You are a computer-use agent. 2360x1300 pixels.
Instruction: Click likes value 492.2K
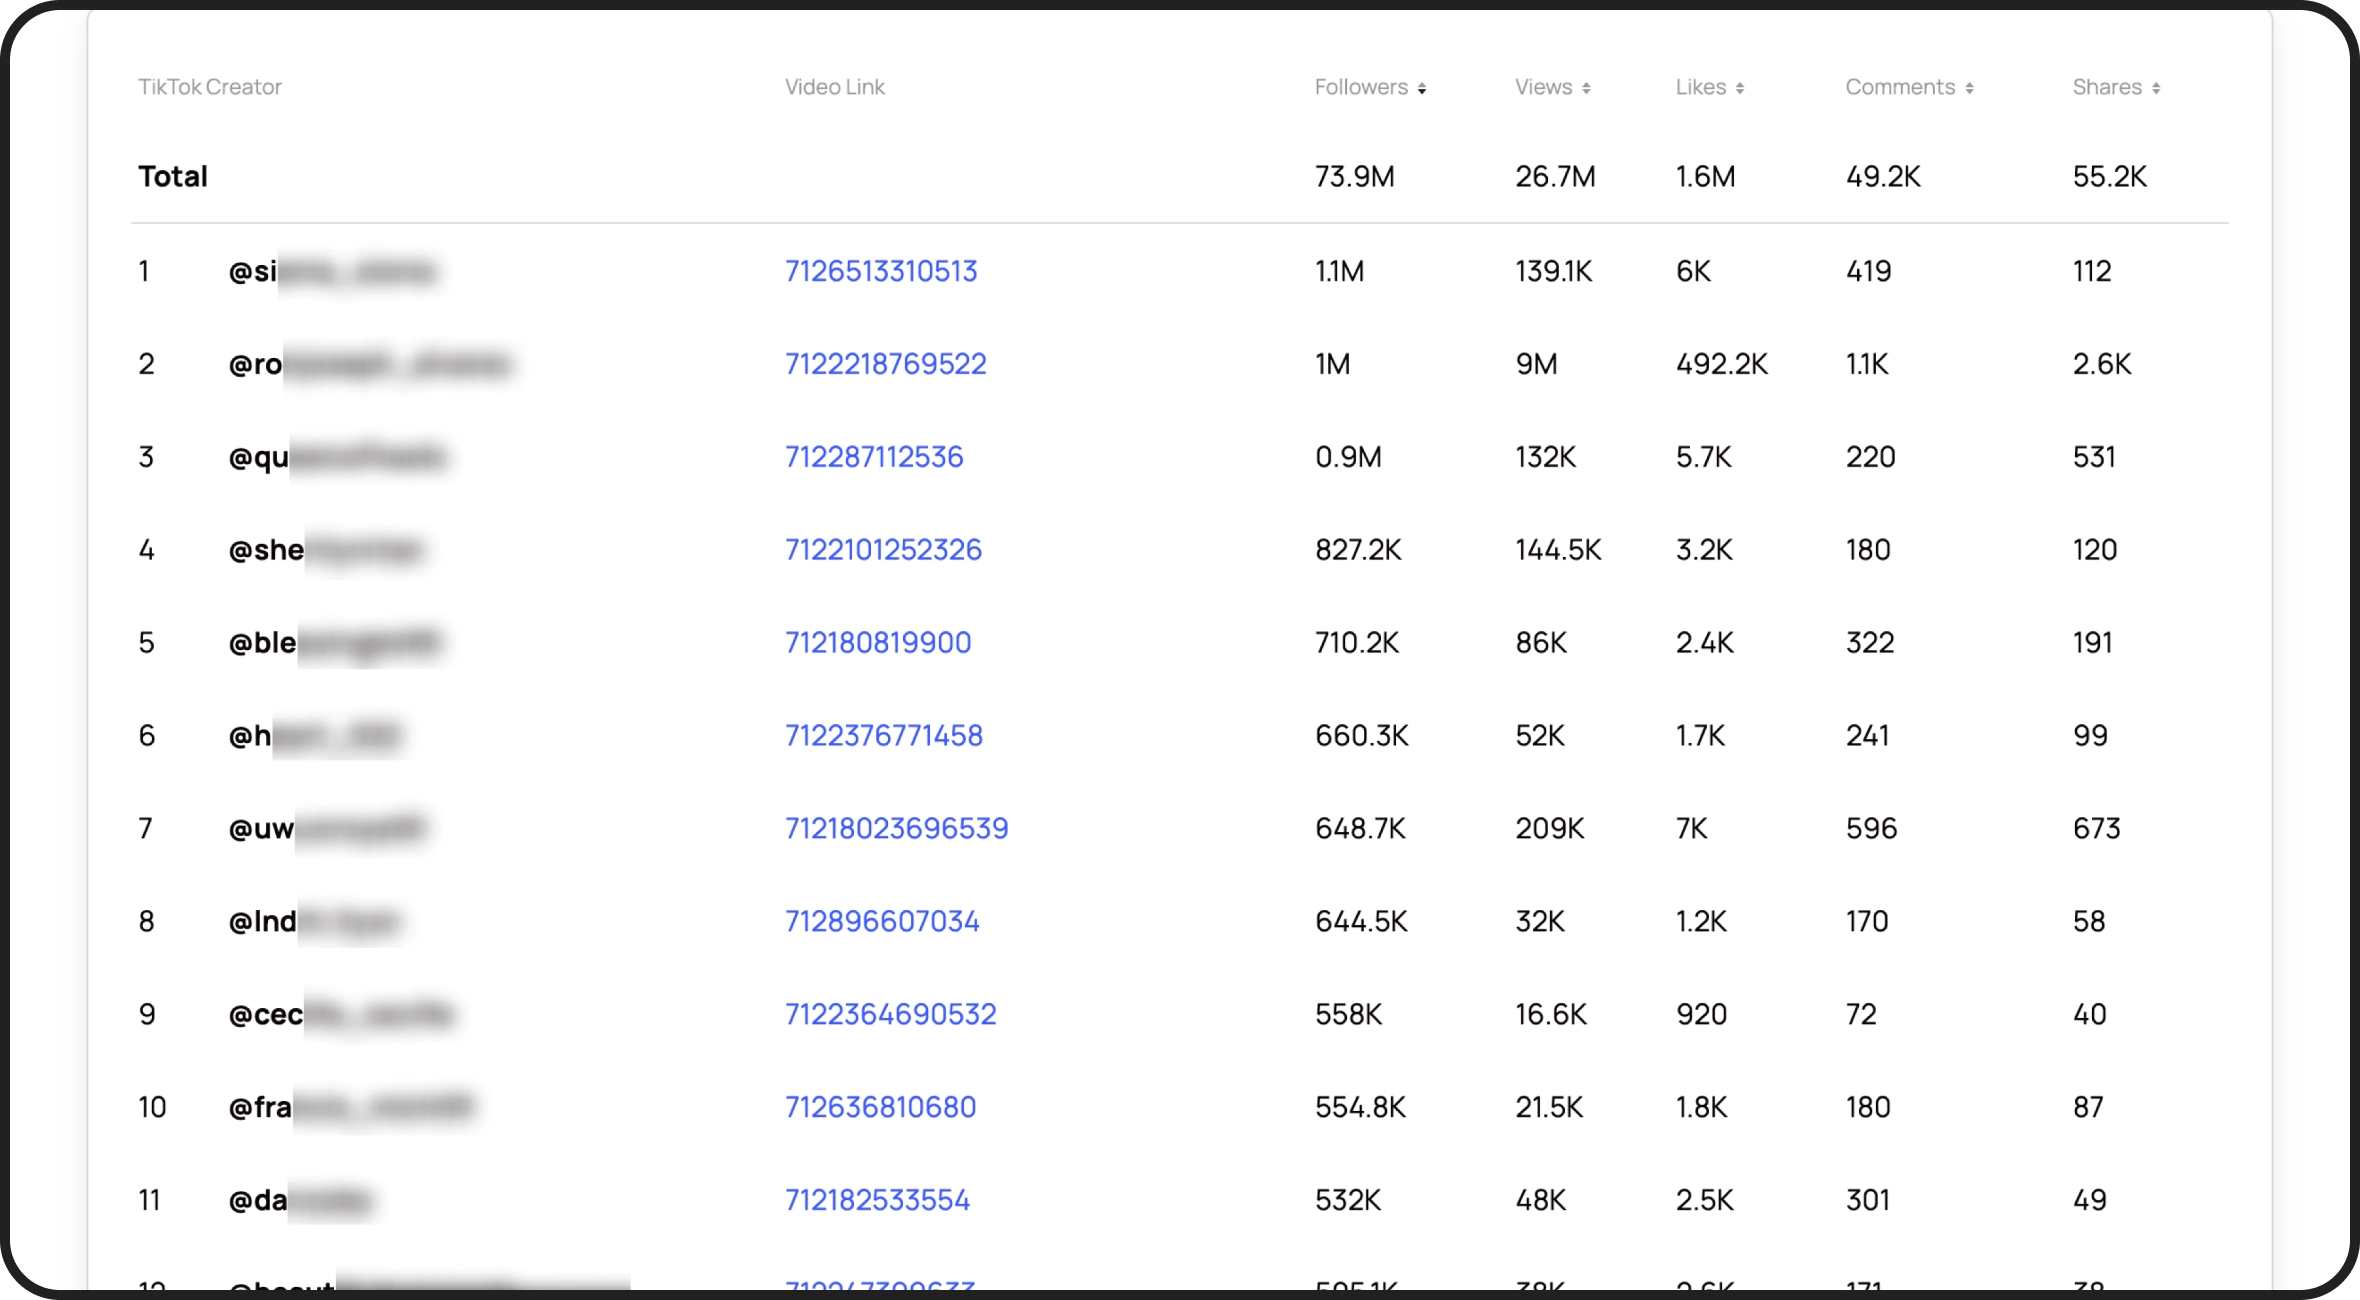pos(1722,364)
